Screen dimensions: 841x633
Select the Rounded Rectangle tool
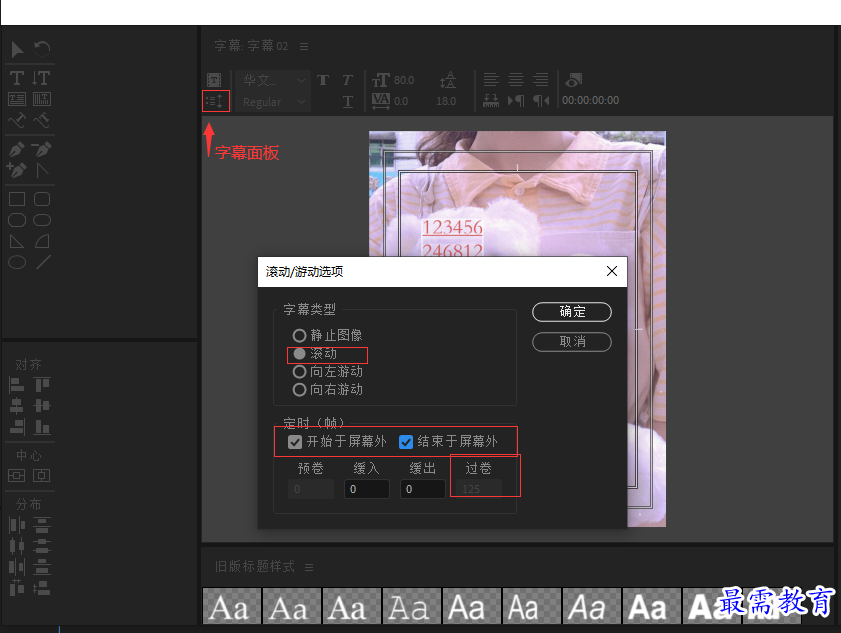click(42, 199)
